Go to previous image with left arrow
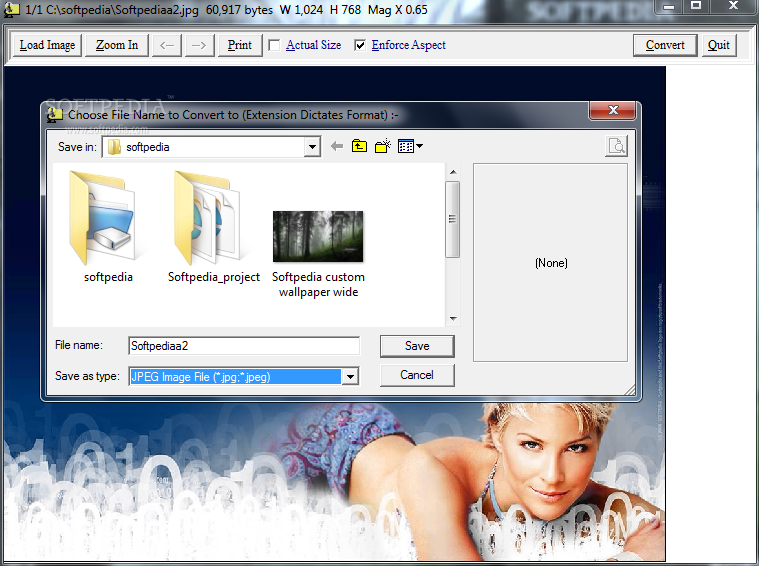759x566 pixels. [167, 45]
